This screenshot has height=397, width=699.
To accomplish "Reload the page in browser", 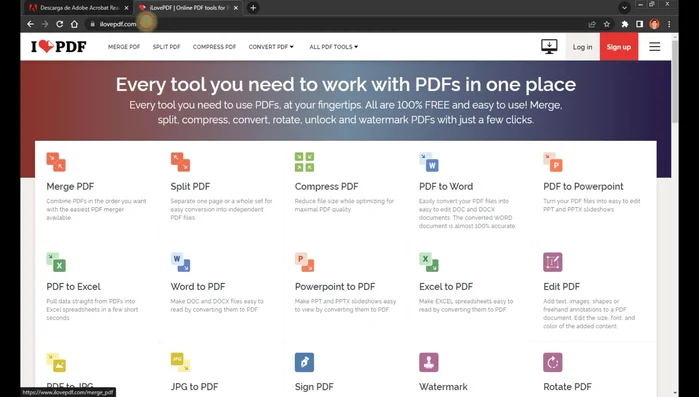I will pos(59,24).
